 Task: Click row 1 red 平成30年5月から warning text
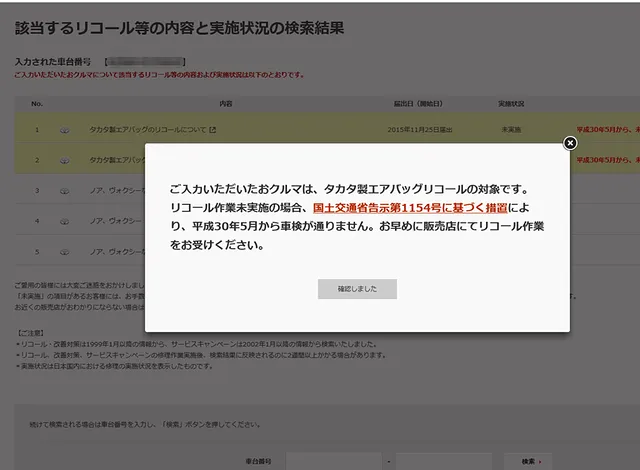coord(608,130)
